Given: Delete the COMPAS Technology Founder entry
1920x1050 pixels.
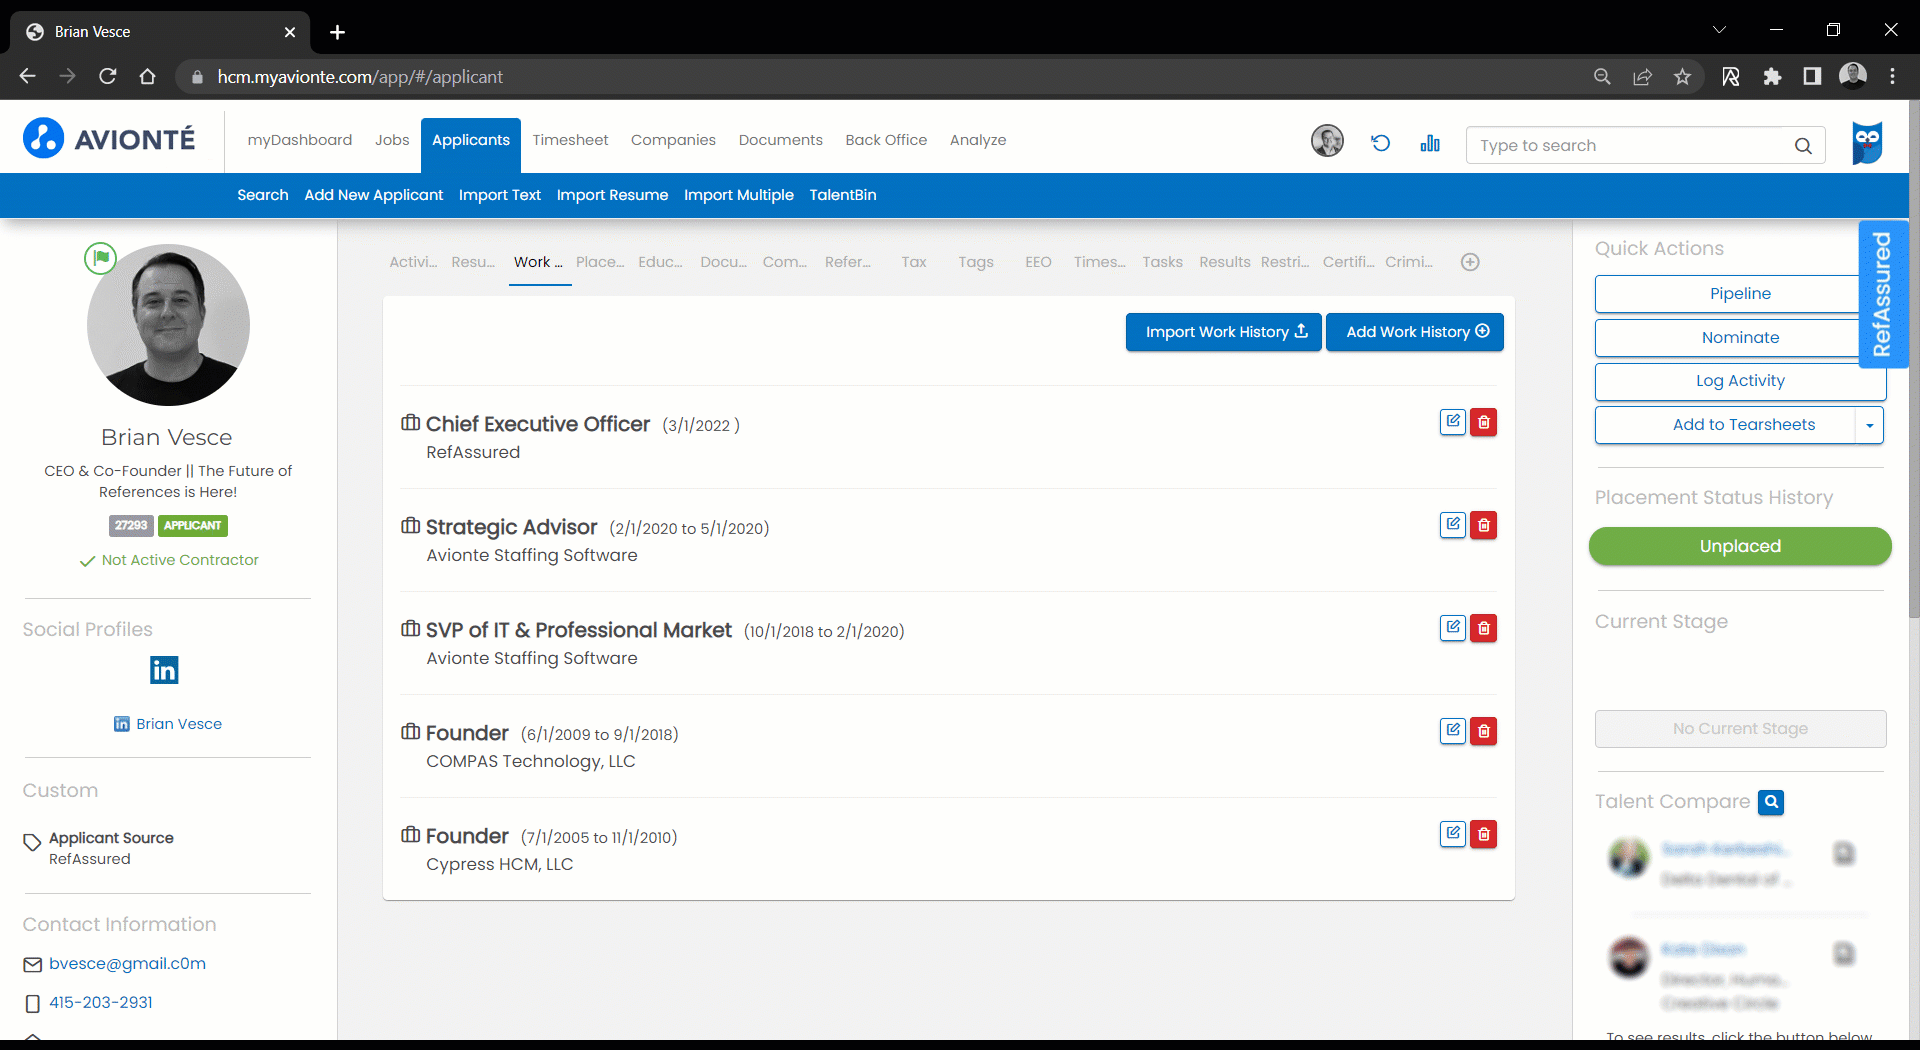Looking at the screenshot, I should tap(1484, 731).
